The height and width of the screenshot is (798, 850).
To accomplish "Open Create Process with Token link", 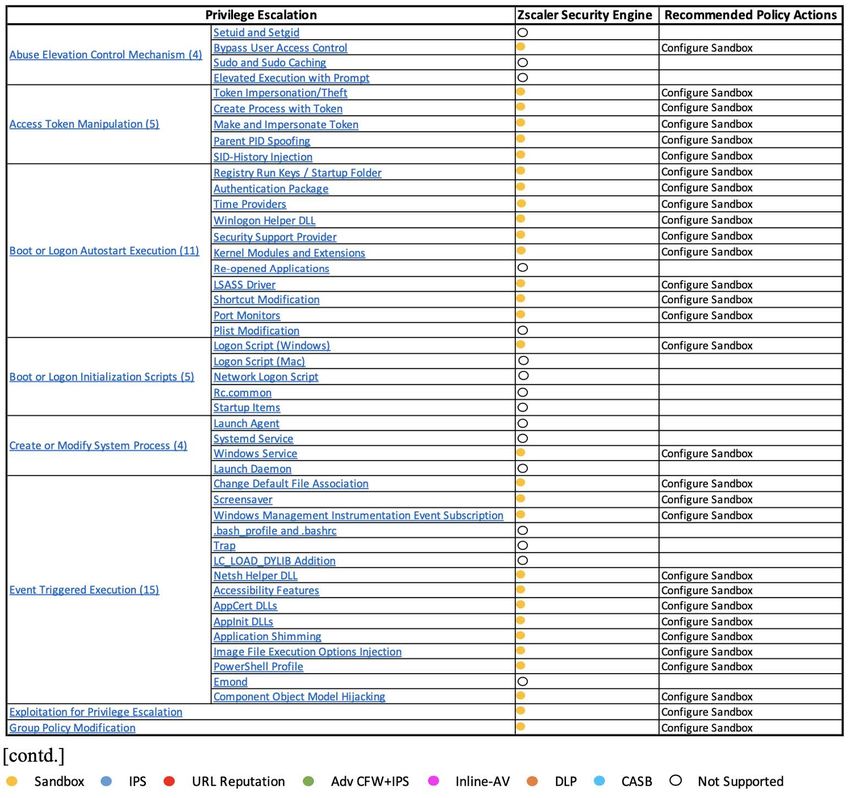I will pos(278,108).
